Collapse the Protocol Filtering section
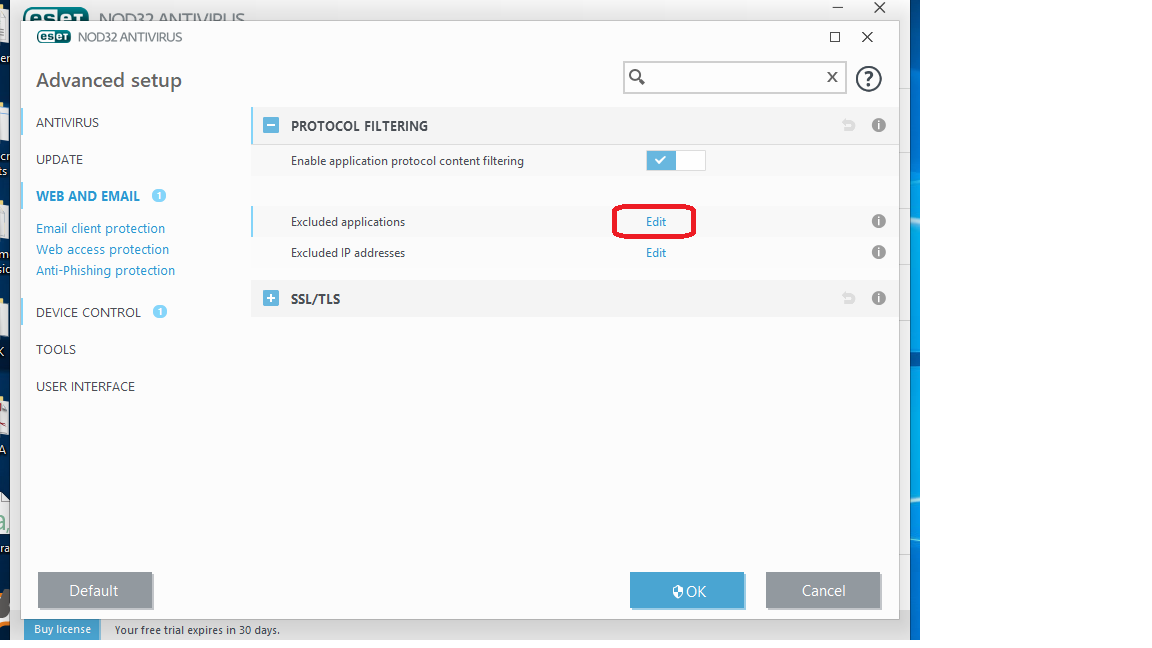This screenshot has width=1152, height=648. coord(270,126)
